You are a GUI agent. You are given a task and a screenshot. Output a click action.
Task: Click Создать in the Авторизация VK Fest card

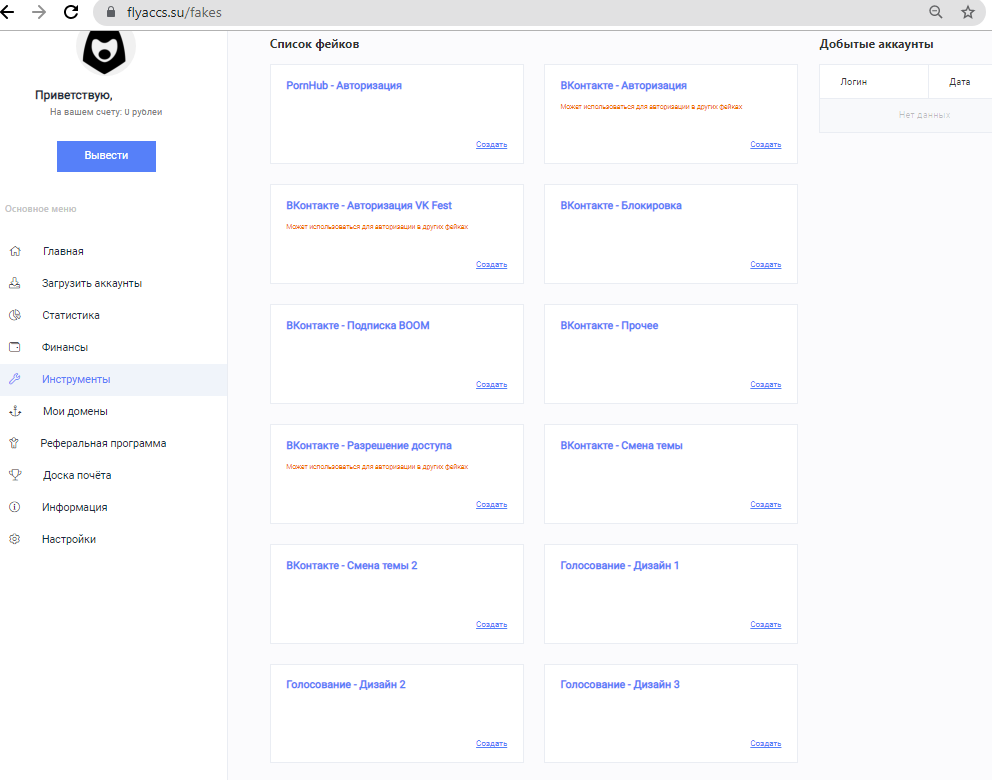coord(492,265)
